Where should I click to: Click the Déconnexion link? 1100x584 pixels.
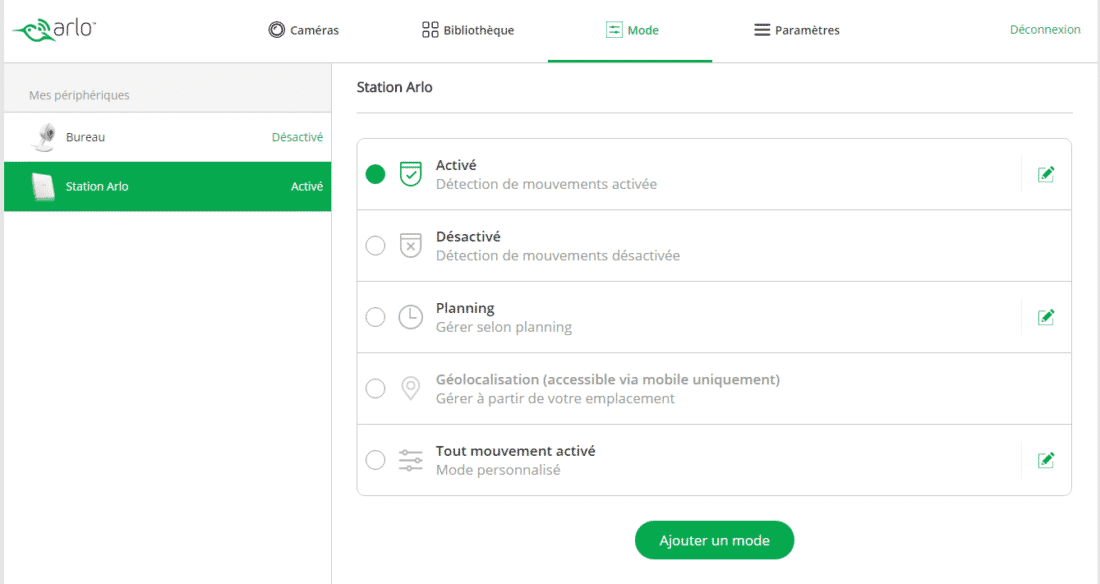click(x=1045, y=29)
